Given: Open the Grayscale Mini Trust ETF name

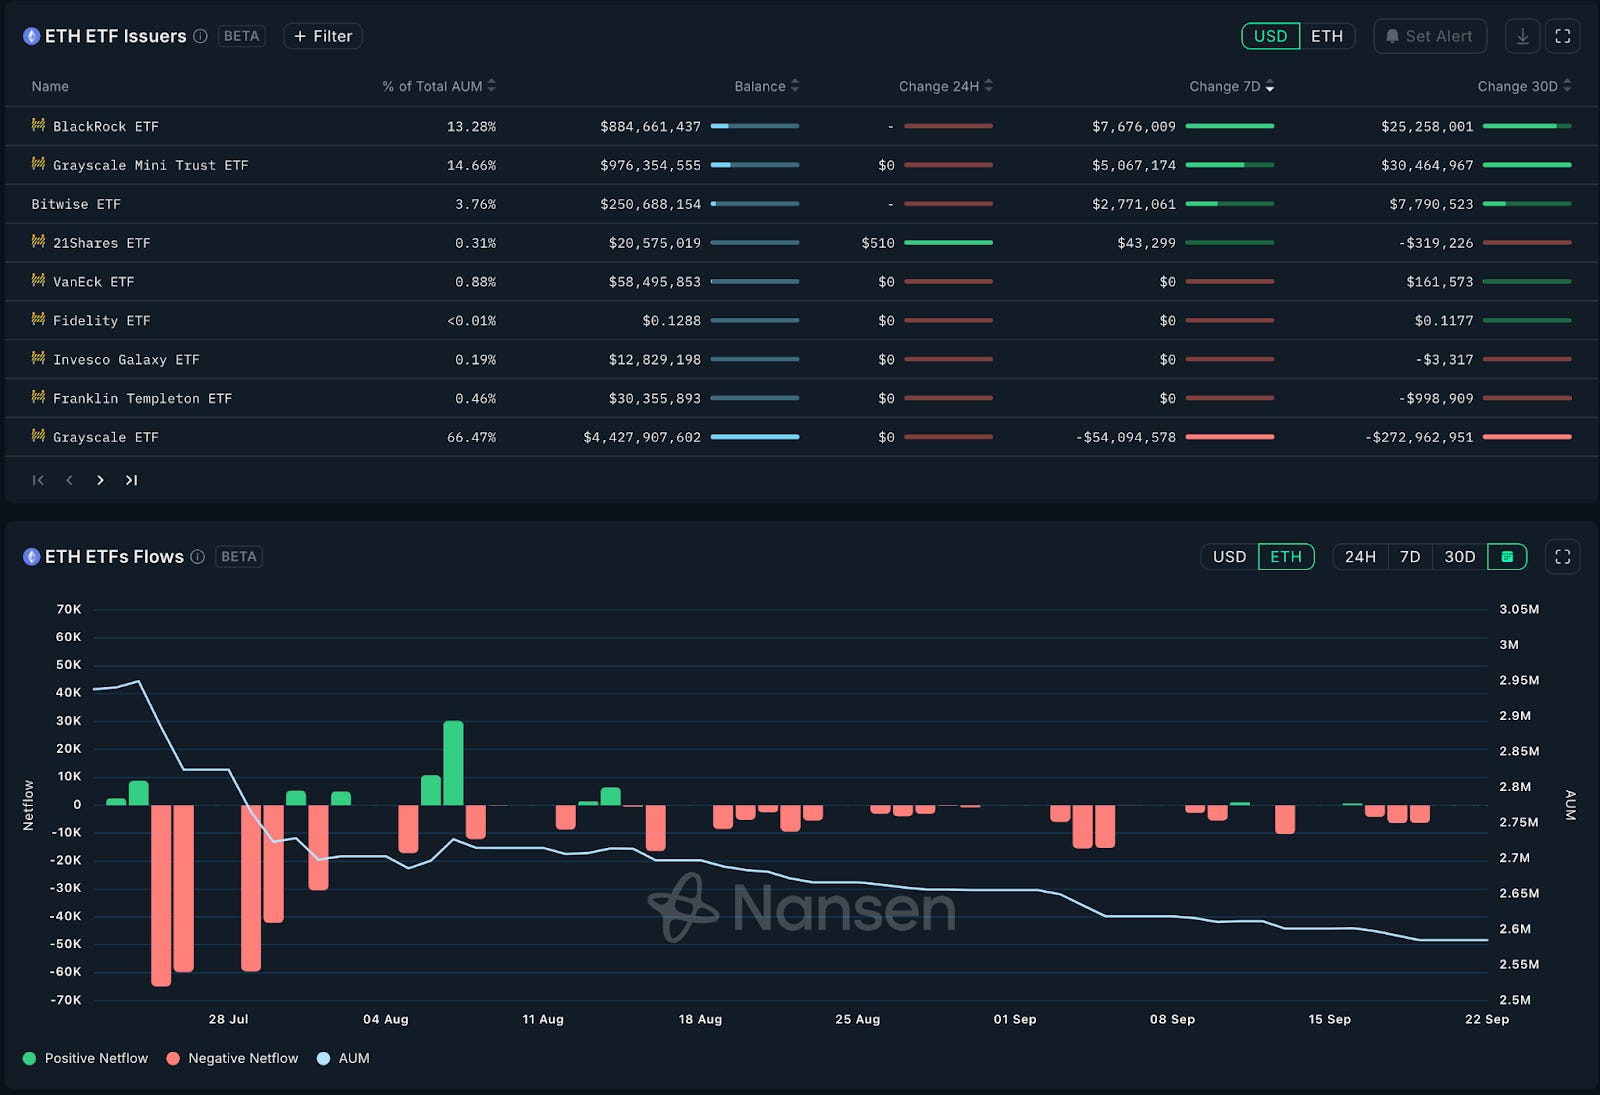Looking at the screenshot, I should click(x=151, y=165).
